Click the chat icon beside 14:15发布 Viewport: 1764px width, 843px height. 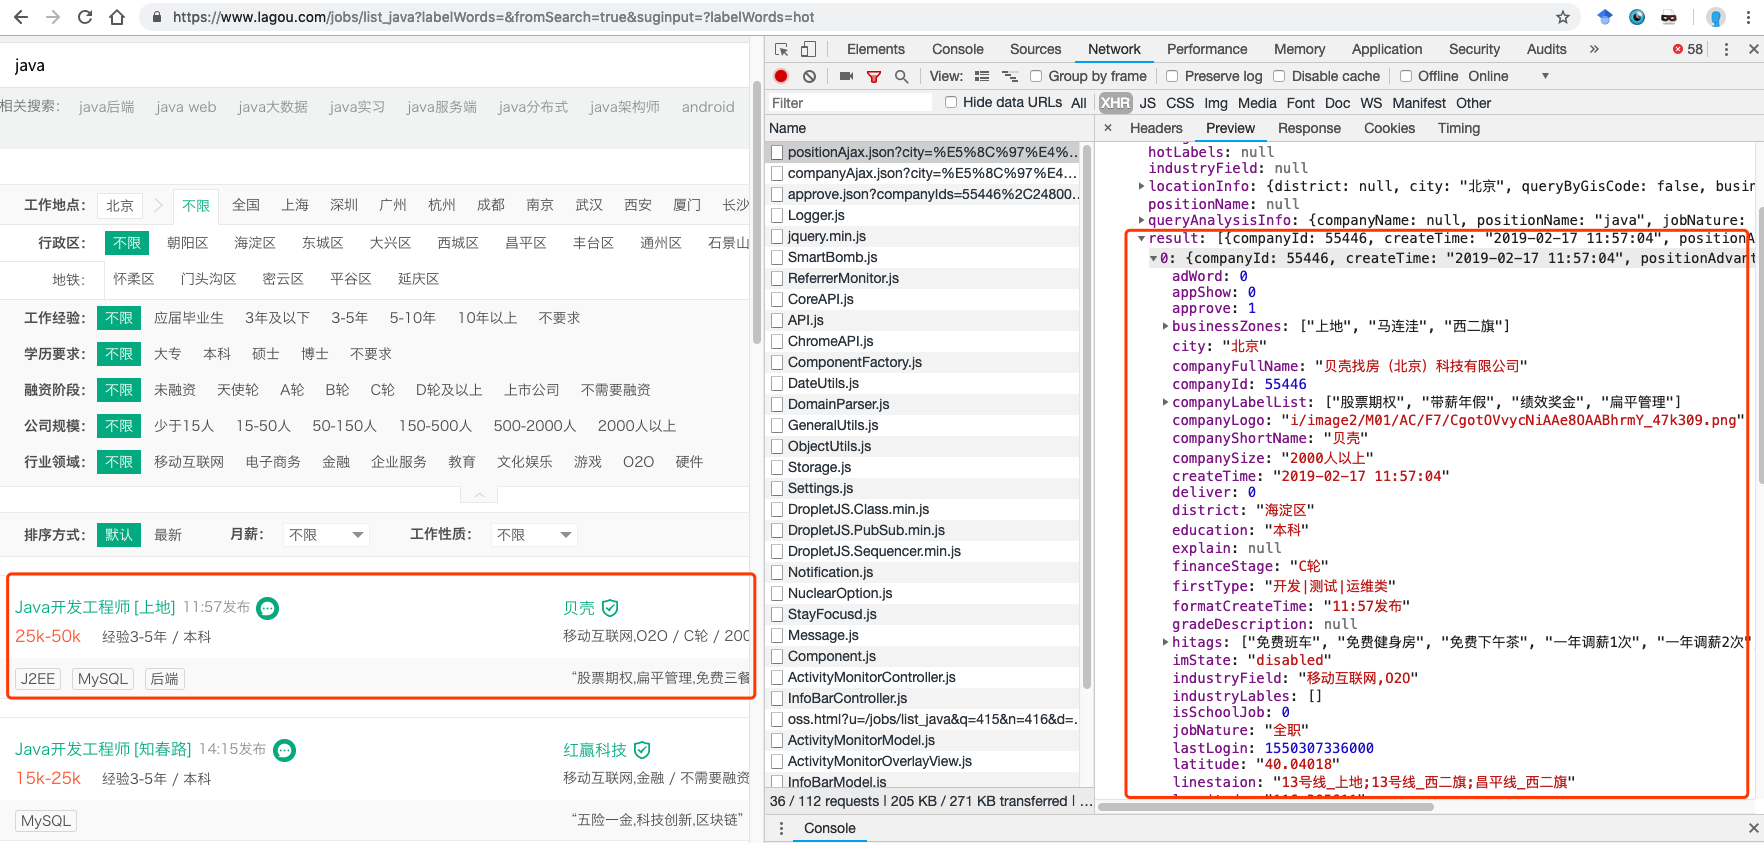click(284, 750)
